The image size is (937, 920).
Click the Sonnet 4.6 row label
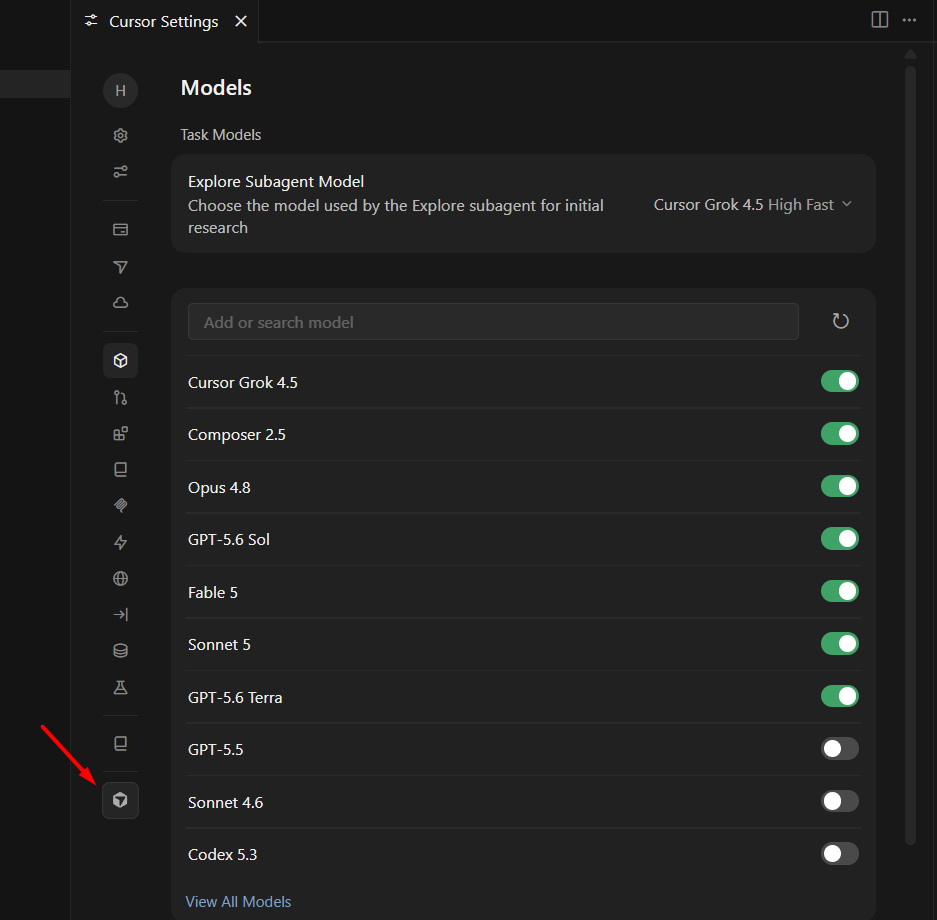[x=225, y=802]
